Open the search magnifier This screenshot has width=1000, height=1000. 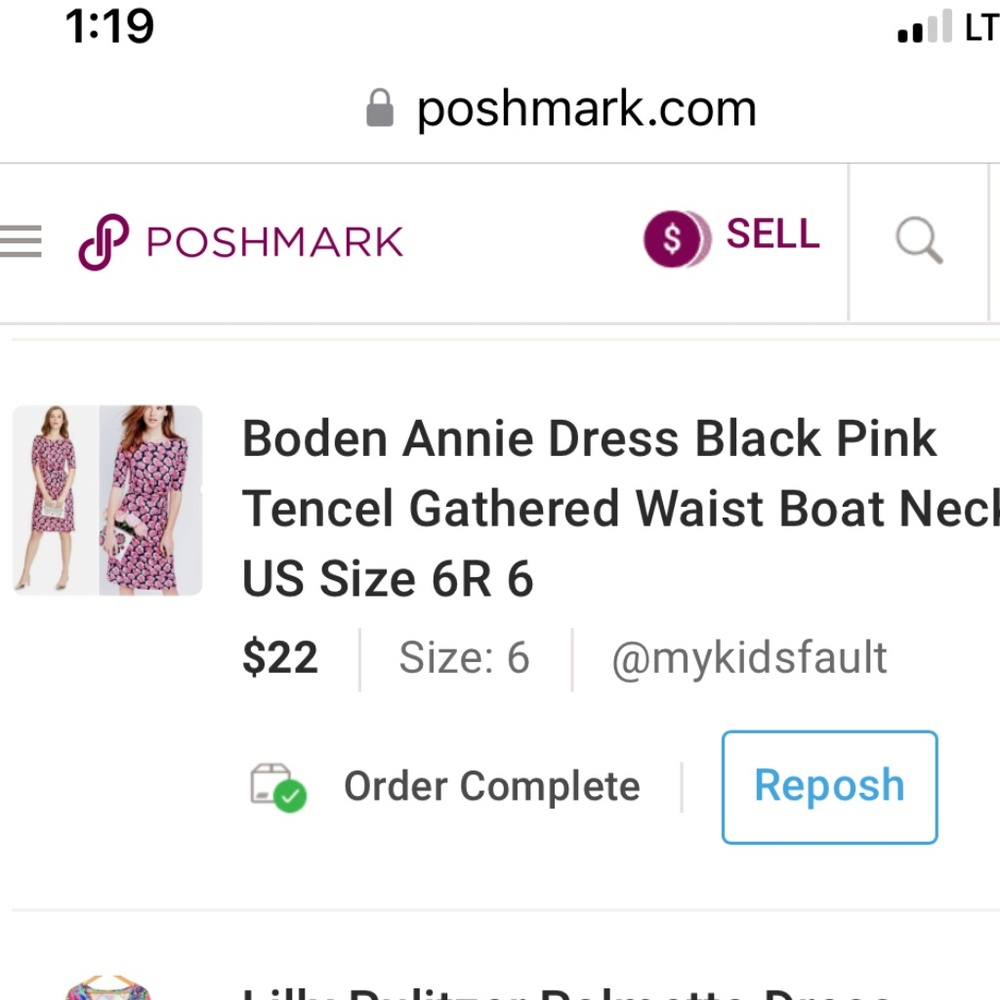click(x=917, y=240)
